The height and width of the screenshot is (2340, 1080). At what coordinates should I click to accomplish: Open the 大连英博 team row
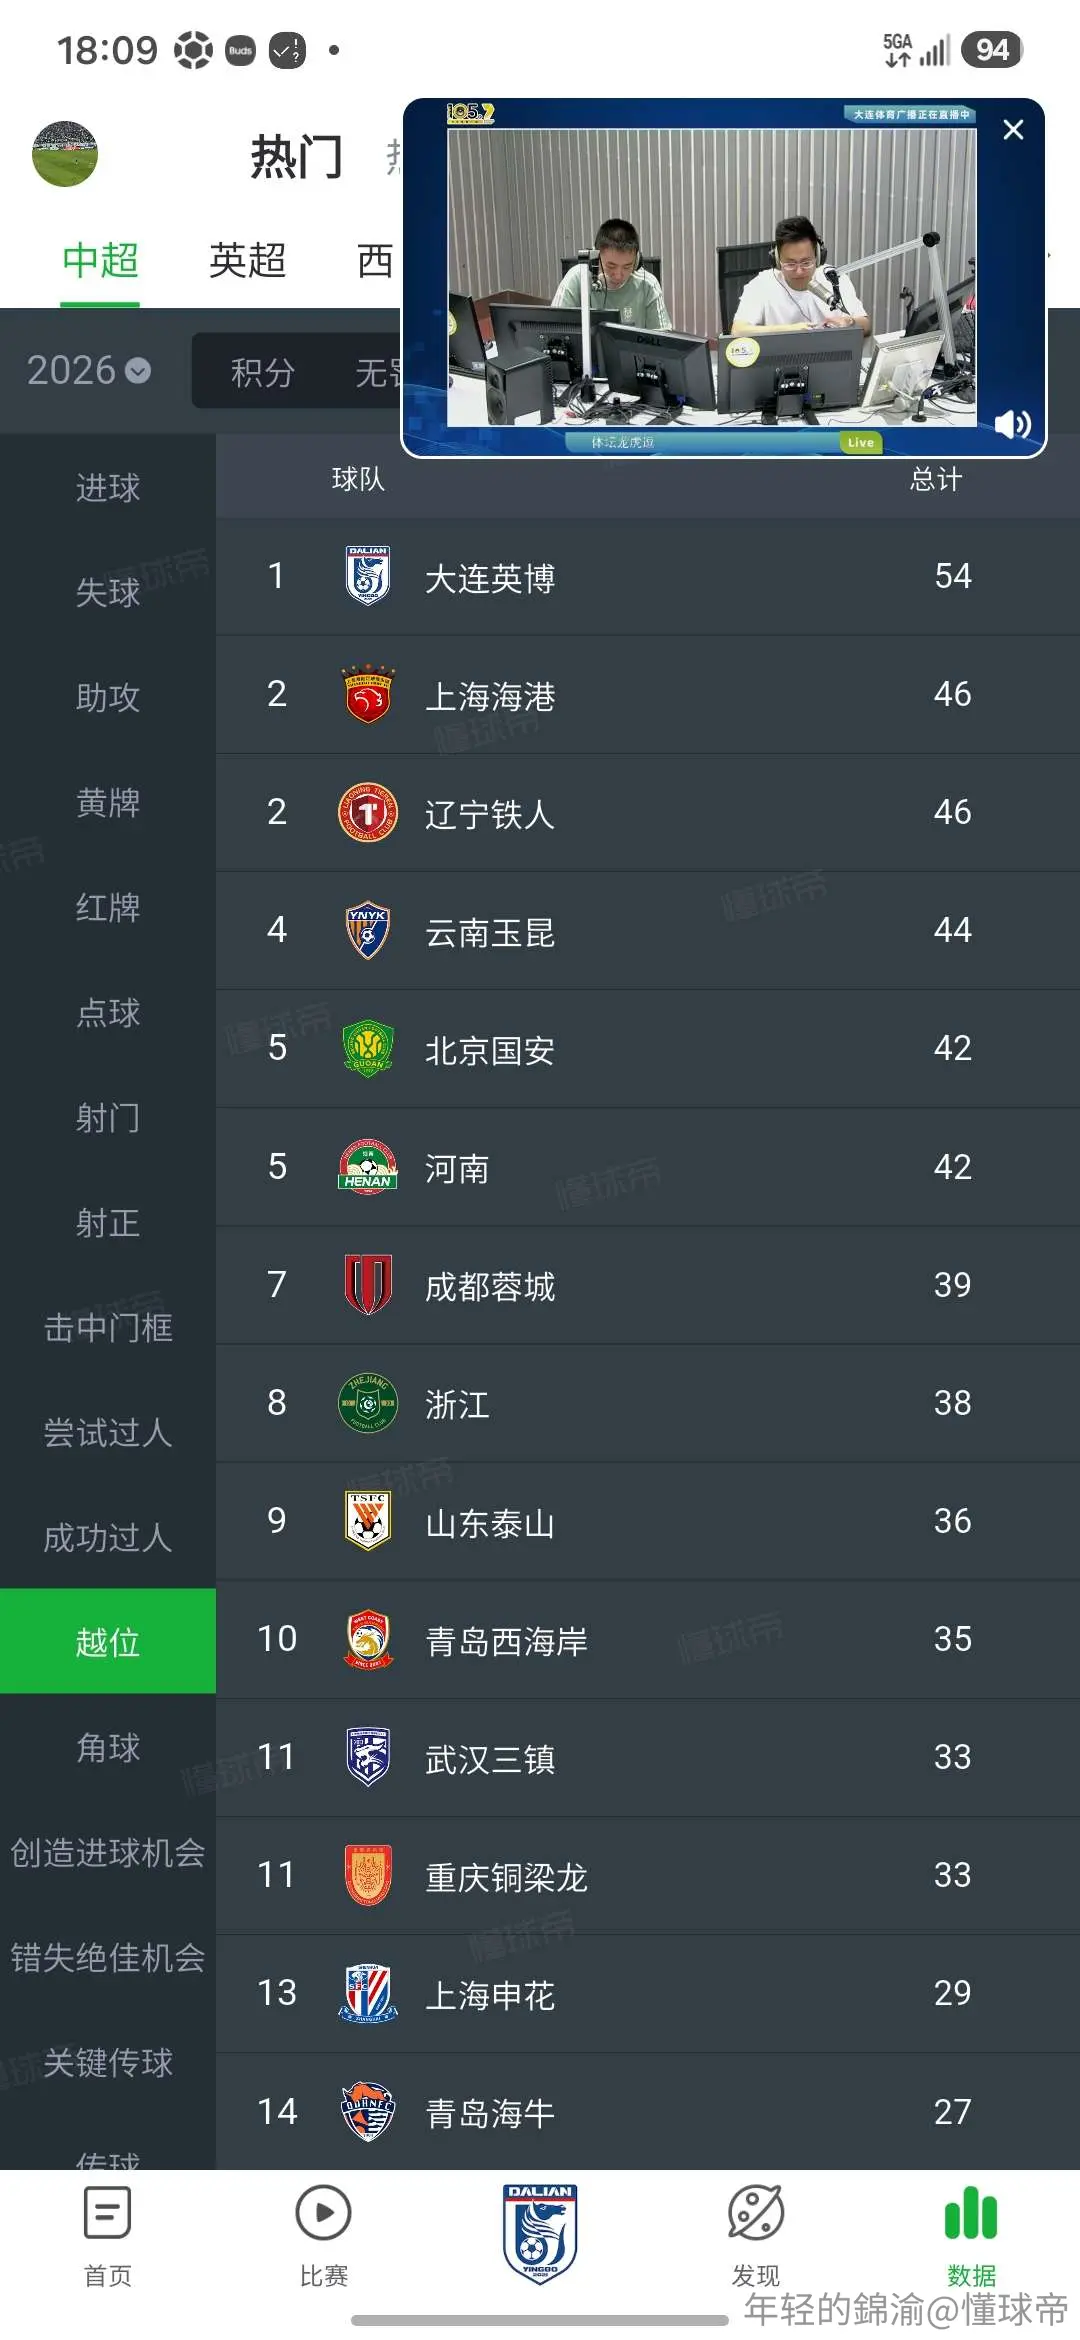[x=648, y=577]
